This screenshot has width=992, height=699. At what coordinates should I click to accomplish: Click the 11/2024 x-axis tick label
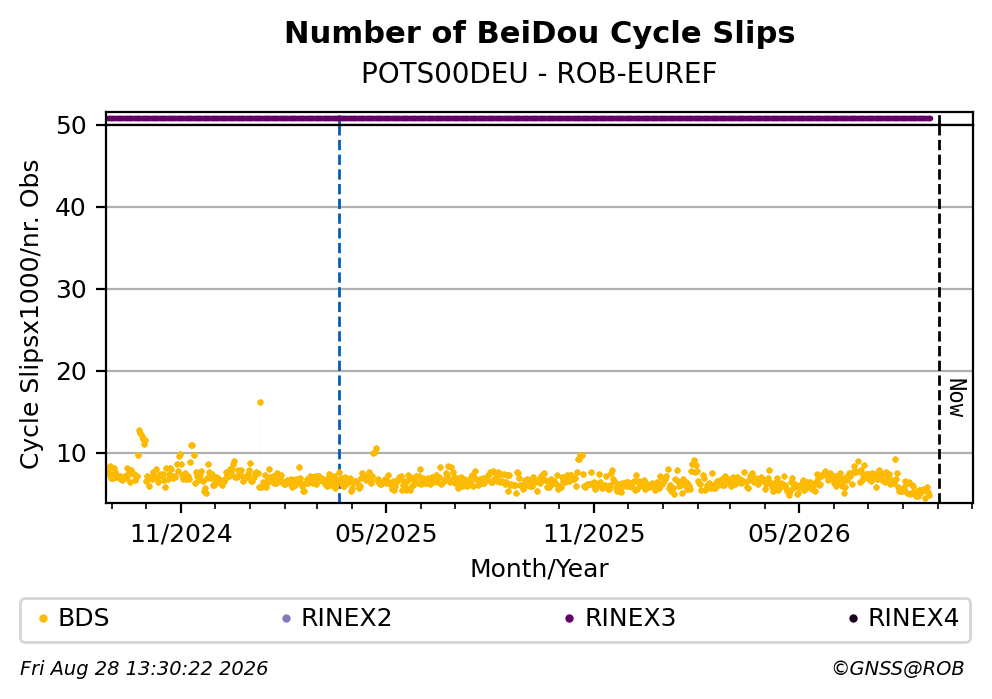[x=181, y=535]
